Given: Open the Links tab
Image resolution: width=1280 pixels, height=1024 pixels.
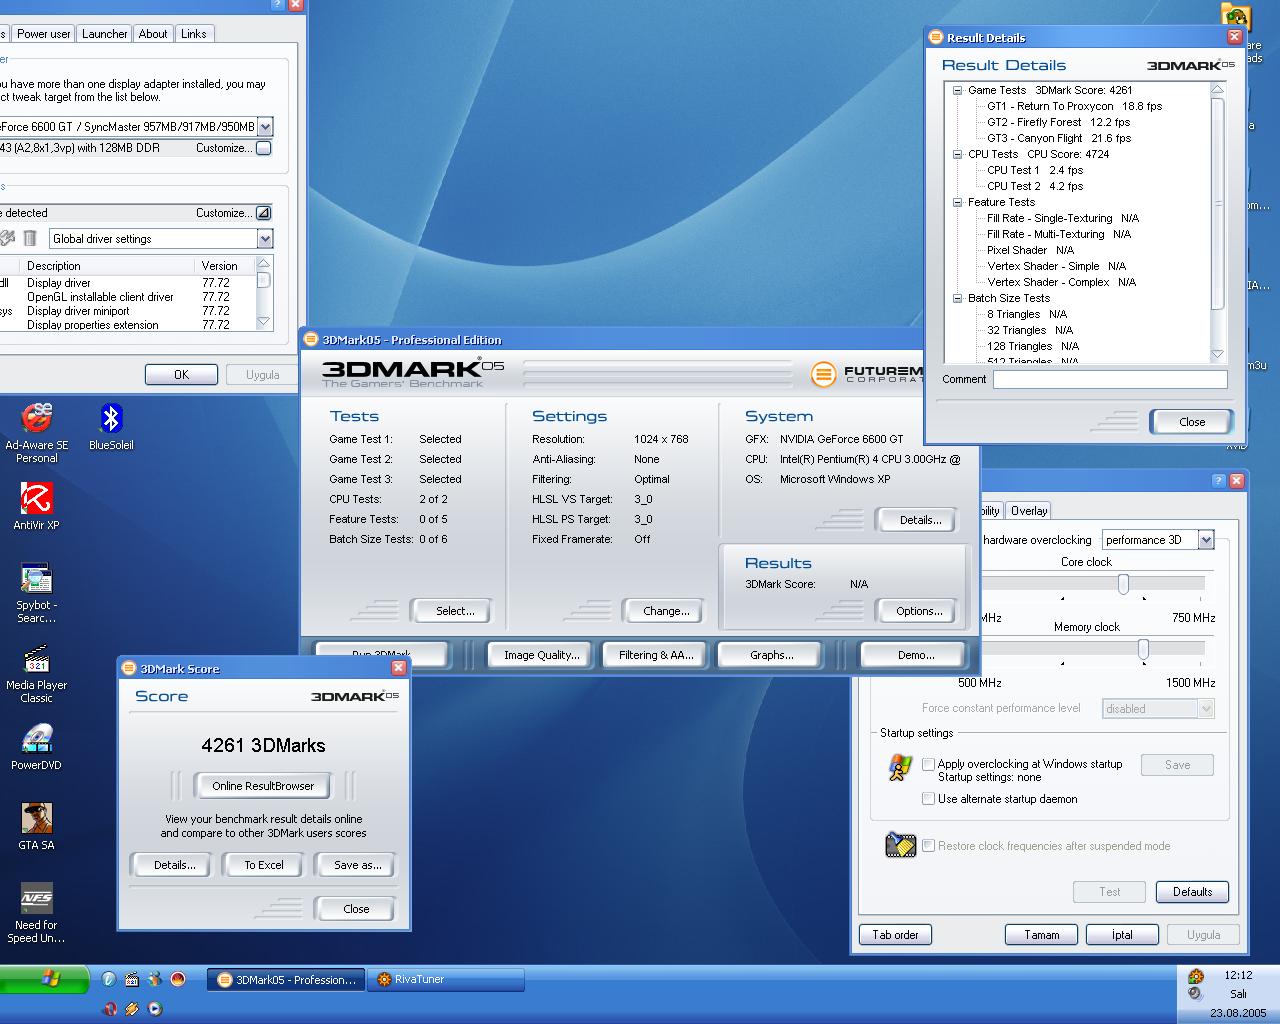Looking at the screenshot, I should [194, 34].
